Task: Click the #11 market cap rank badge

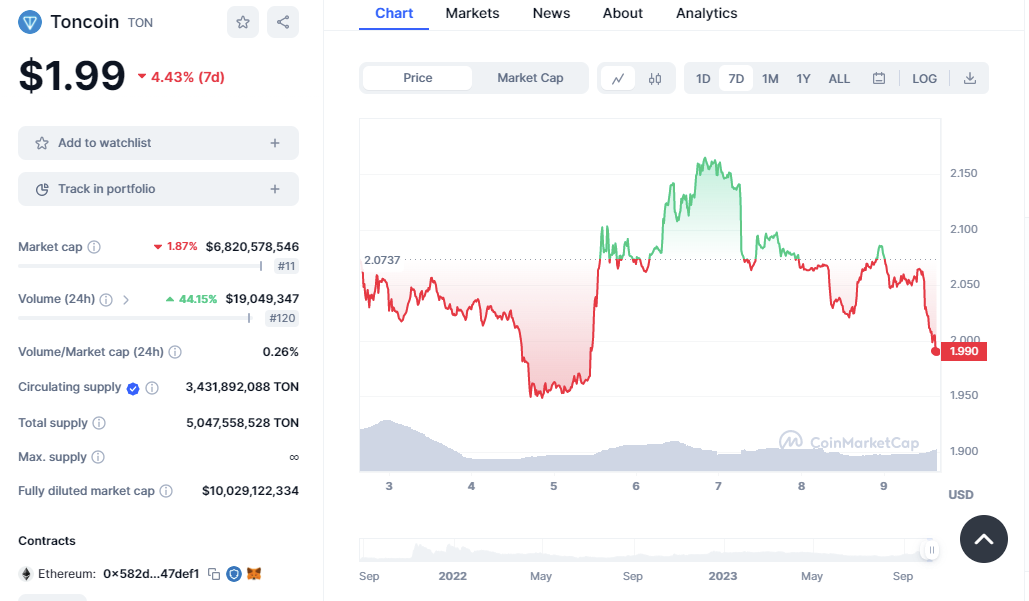Action: coord(286,266)
